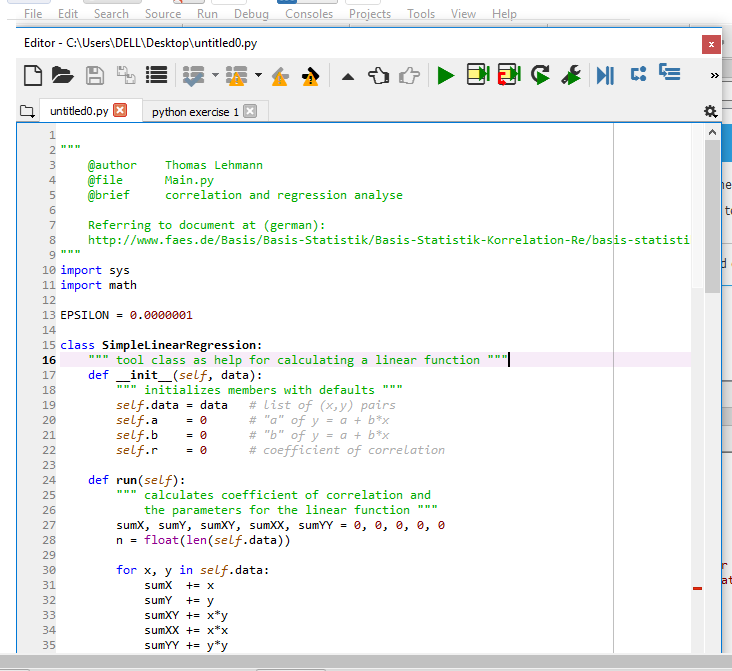Save the current file with floppy icon
Screen dimensions: 732x671
(x=95, y=75)
